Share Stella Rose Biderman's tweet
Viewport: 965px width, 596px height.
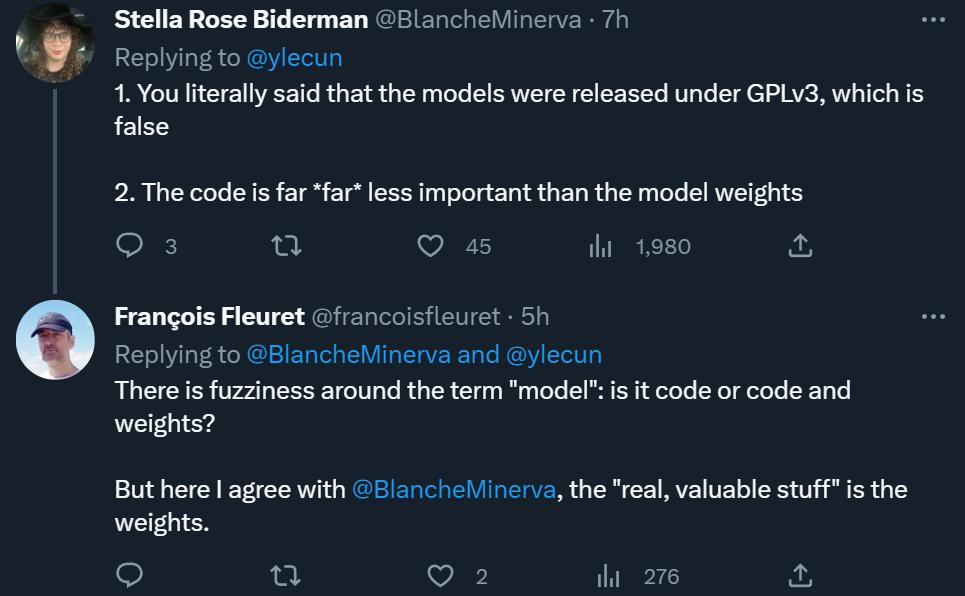click(800, 246)
